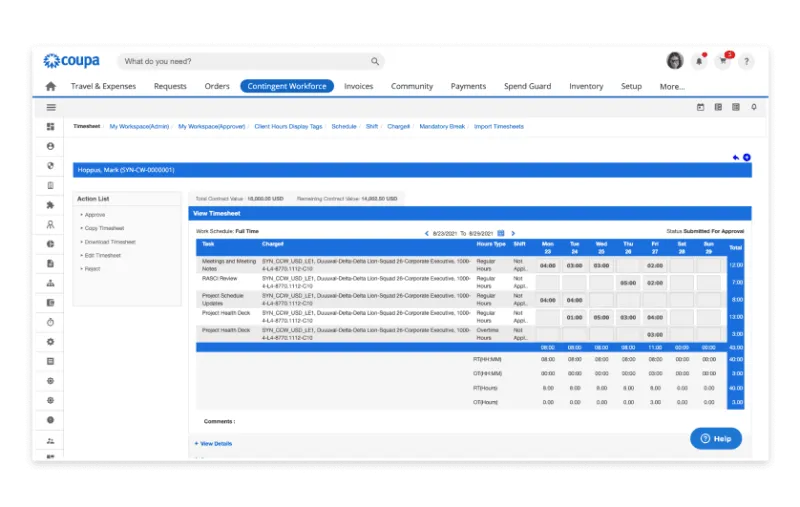The height and width of the screenshot is (507, 800).
Task: Toggle the hamburger sidebar menu
Action: 51,107
